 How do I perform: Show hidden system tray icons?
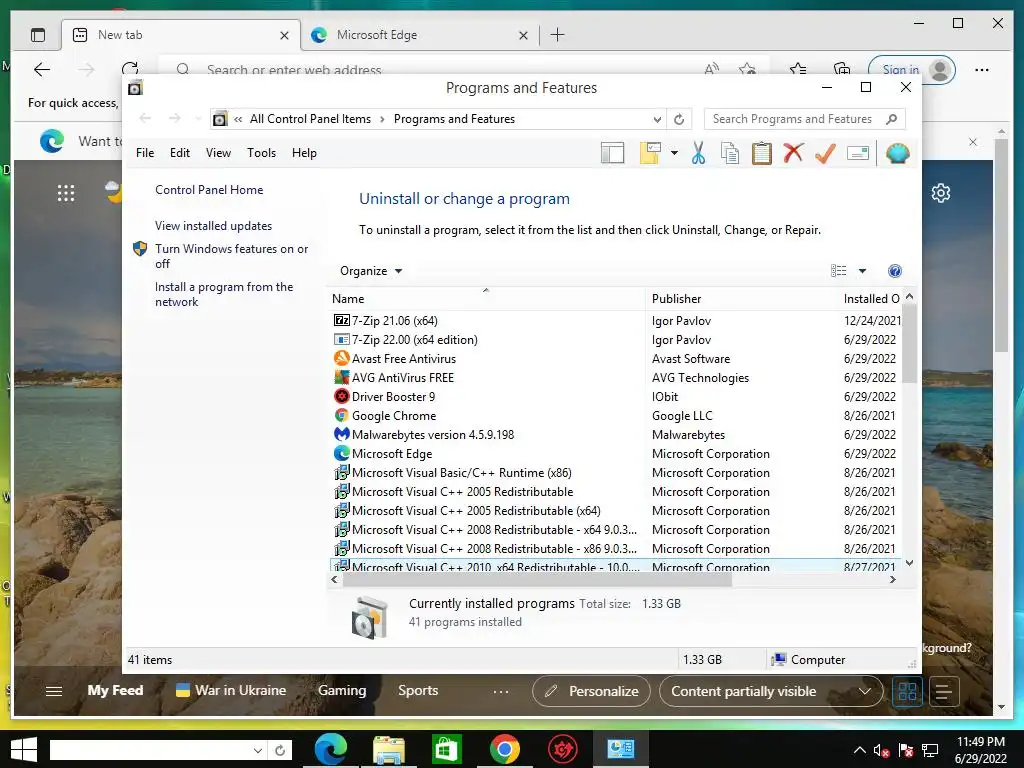(x=859, y=751)
